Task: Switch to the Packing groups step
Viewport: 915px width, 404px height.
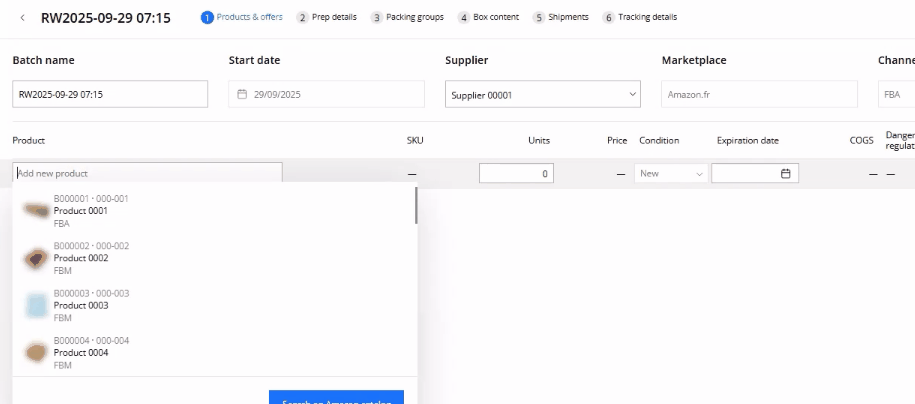Action: click(x=407, y=18)
